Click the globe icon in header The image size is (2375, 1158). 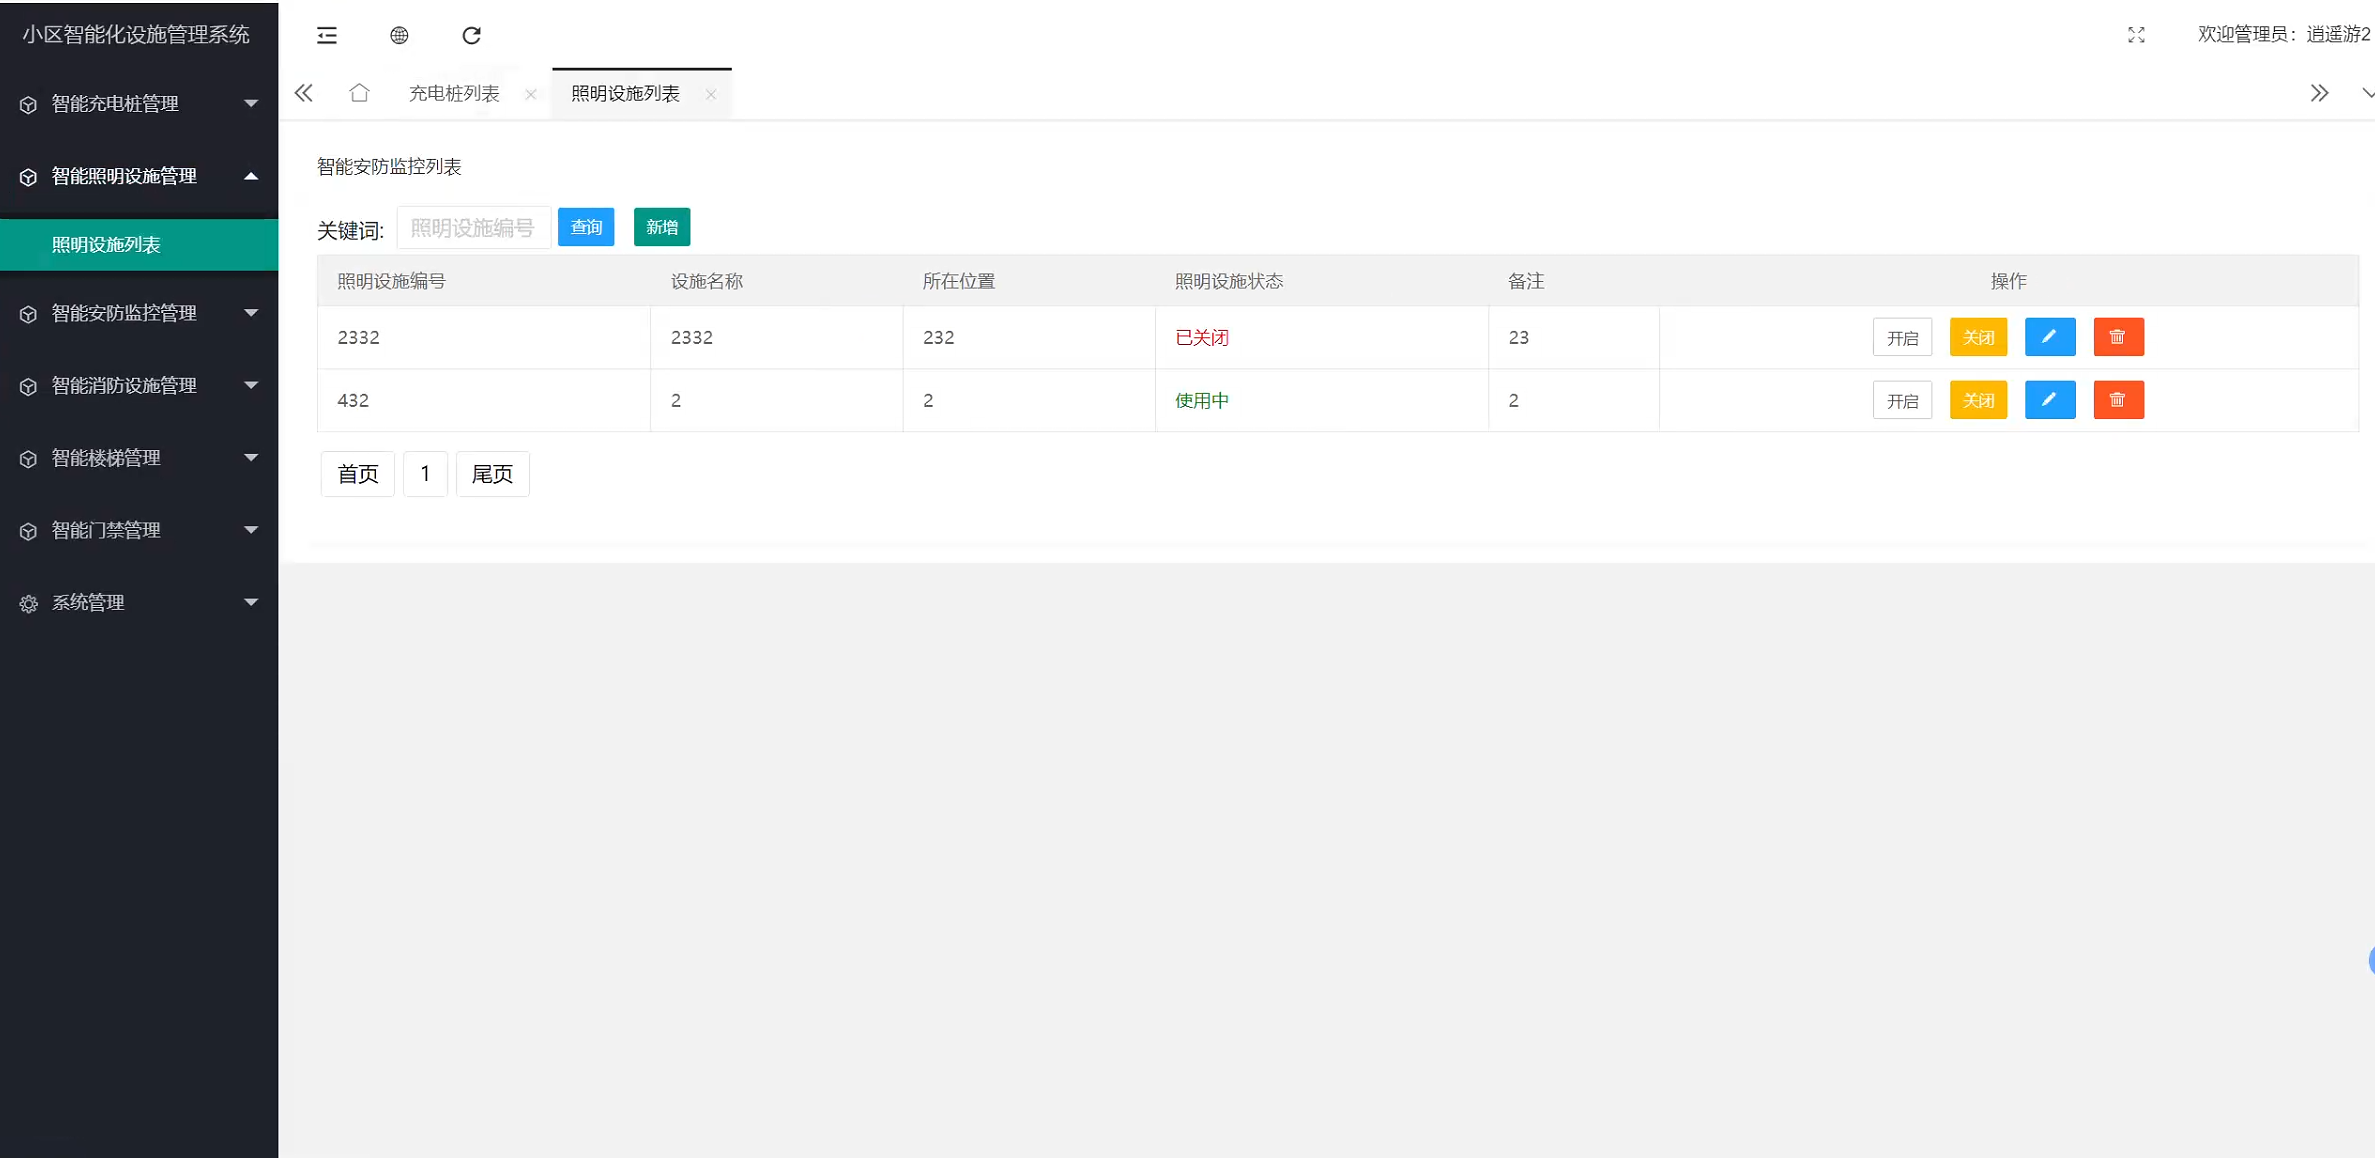[x=399, y=36]
